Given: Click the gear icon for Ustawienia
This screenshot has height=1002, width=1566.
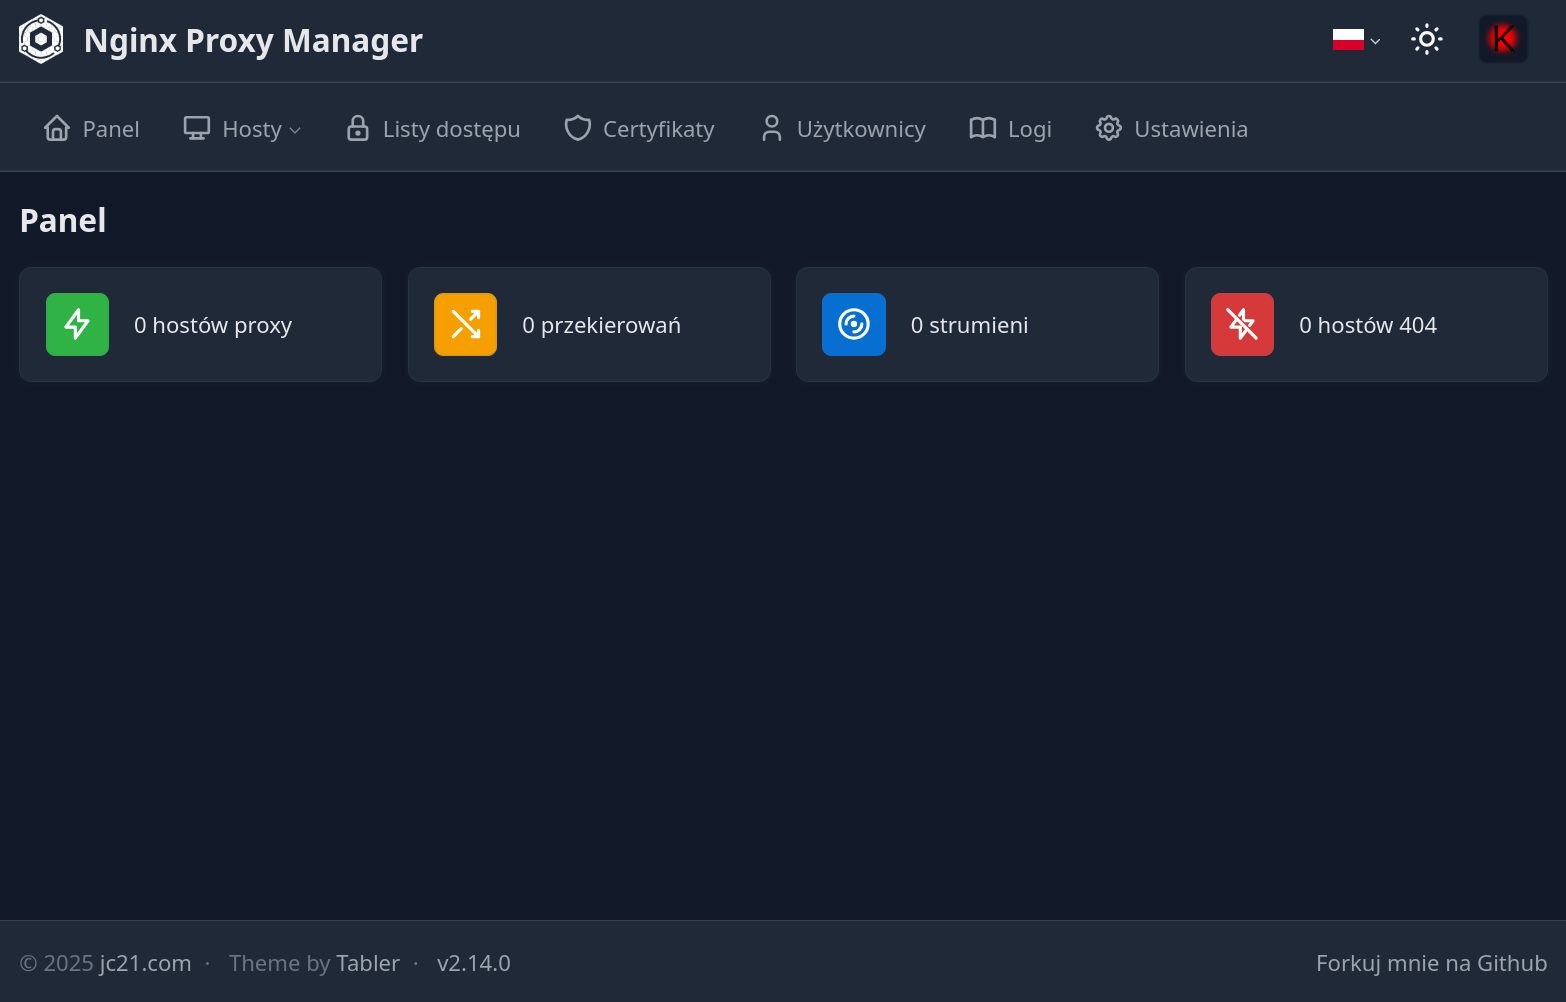Looking at the screenshot, I should [x=1109, y=128].
